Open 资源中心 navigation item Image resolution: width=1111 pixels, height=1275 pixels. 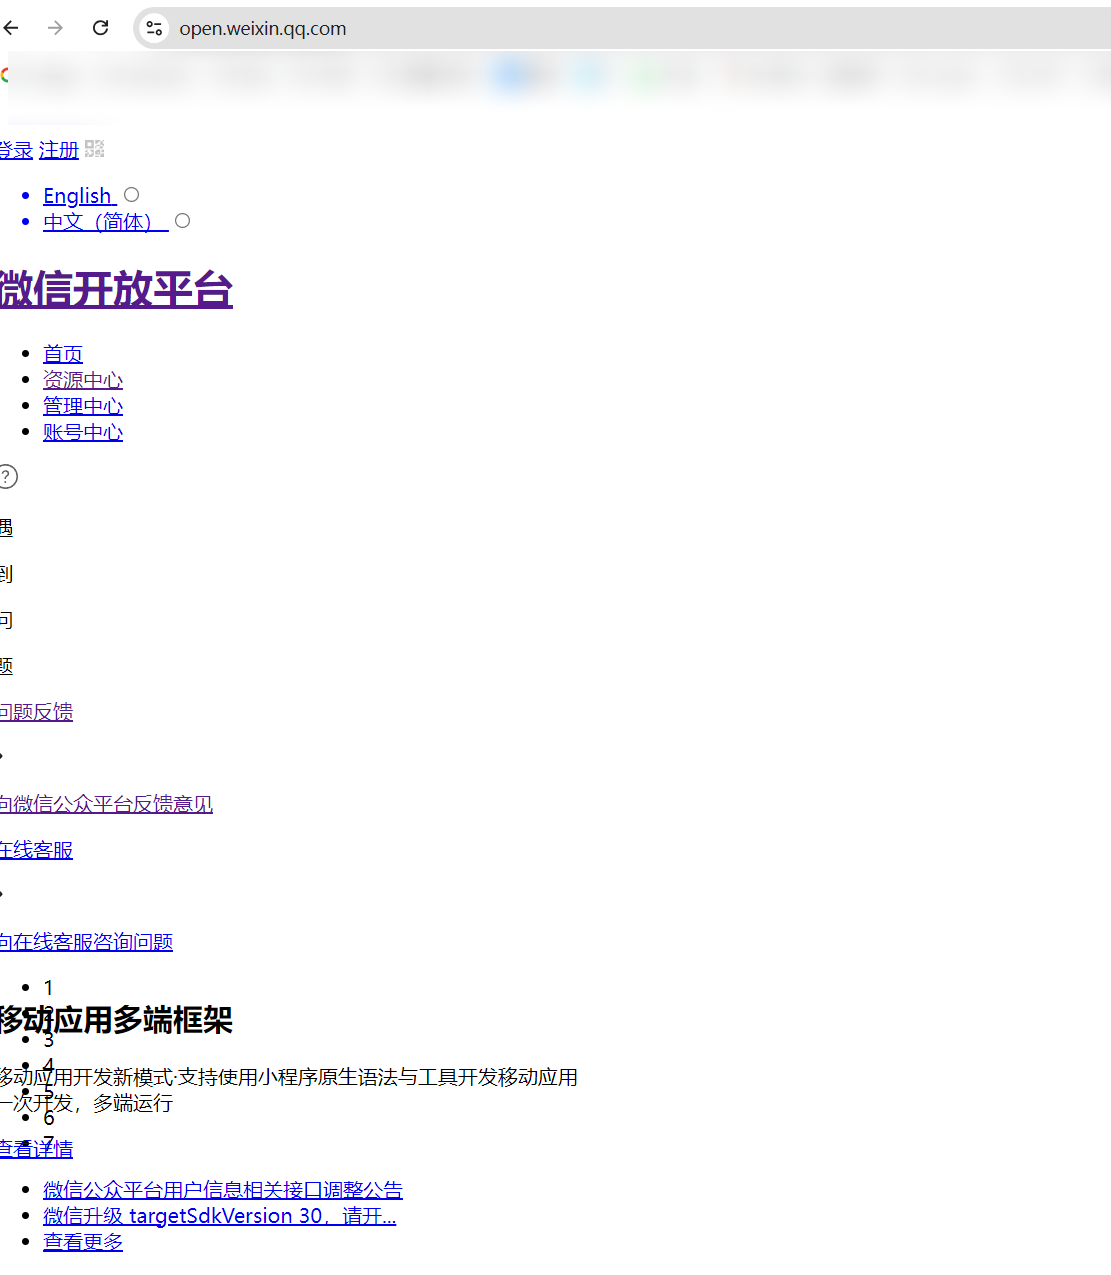83,380
